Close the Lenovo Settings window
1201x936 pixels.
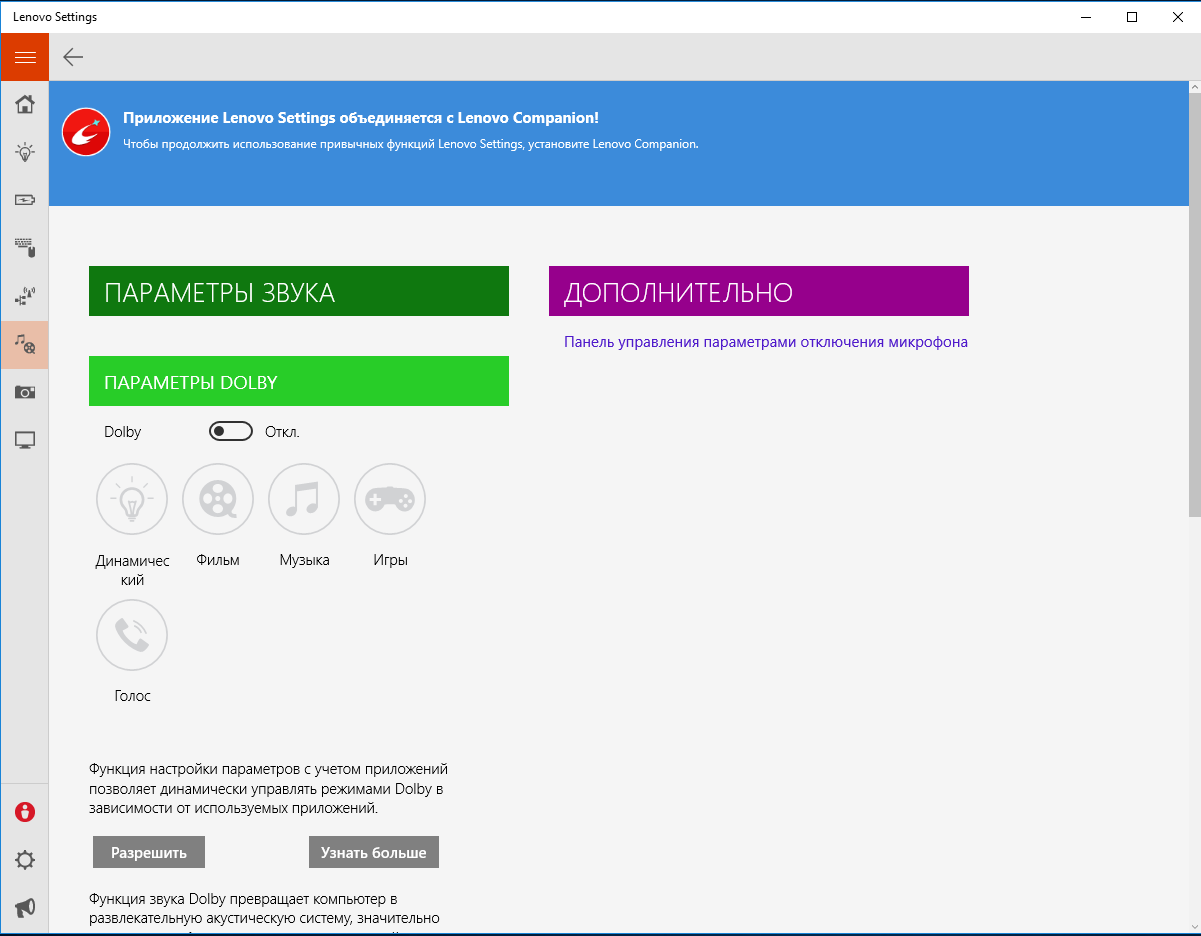[1178, 17]
